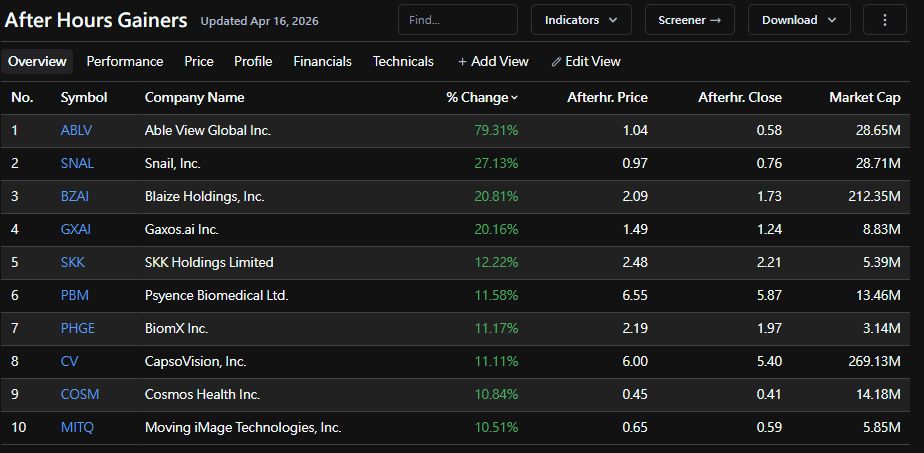Sort by the % Change column header

[x=482, y=97]
